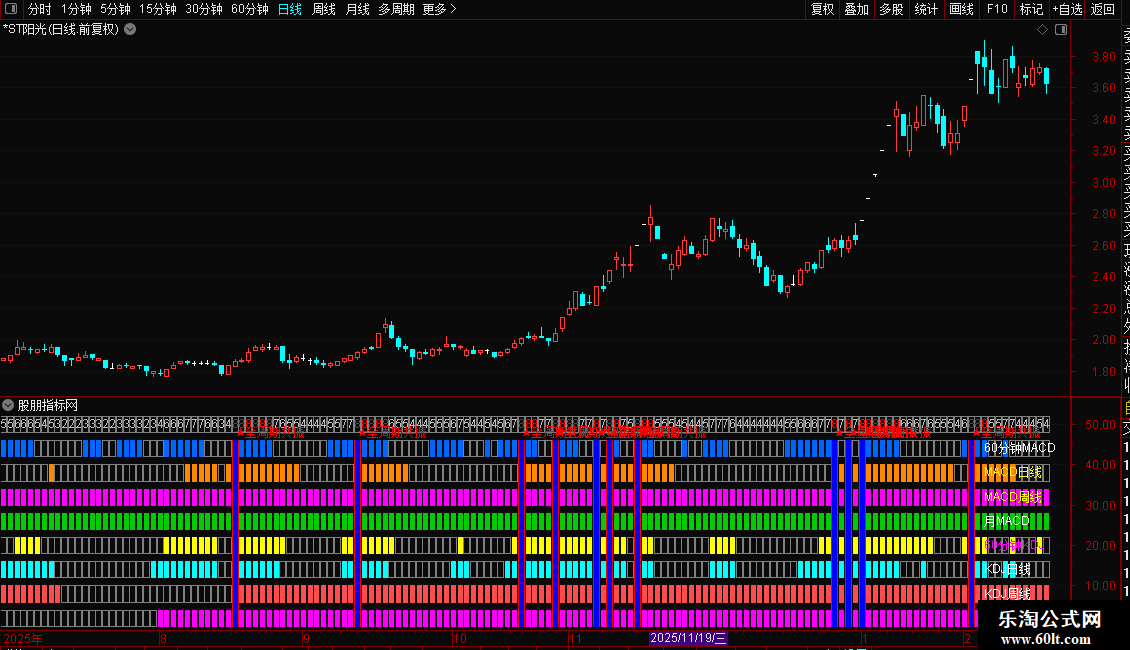The image size is (1130, 650).
Task: Click the 60分钟MACD indicator label
Action: pyautogui.click(x=1019, y=448)
